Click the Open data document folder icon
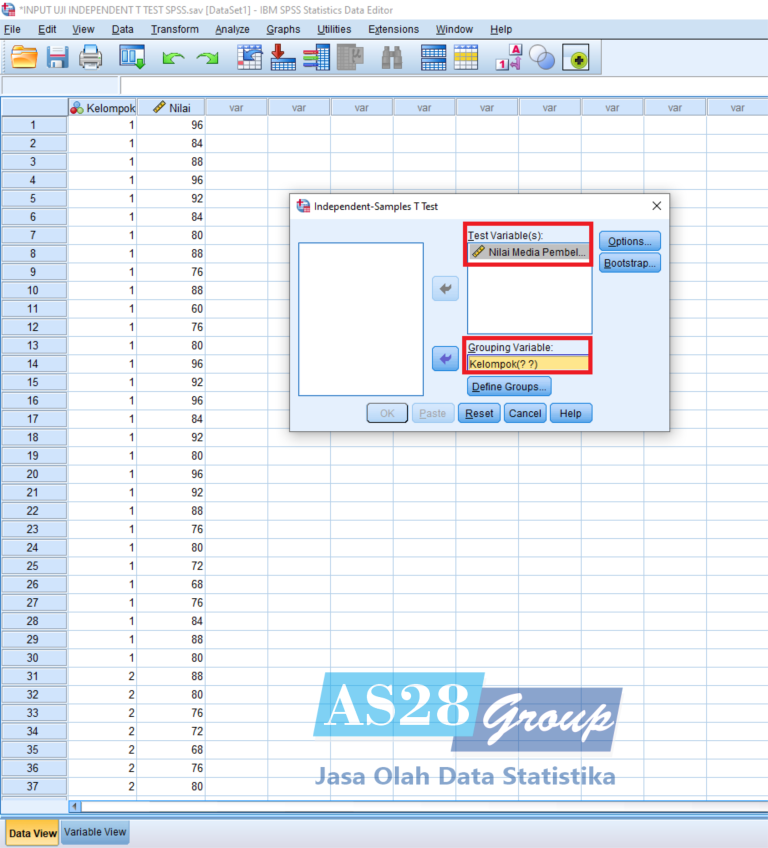The width and height of the screenshot is (768, 848). [x=24, y=58]
